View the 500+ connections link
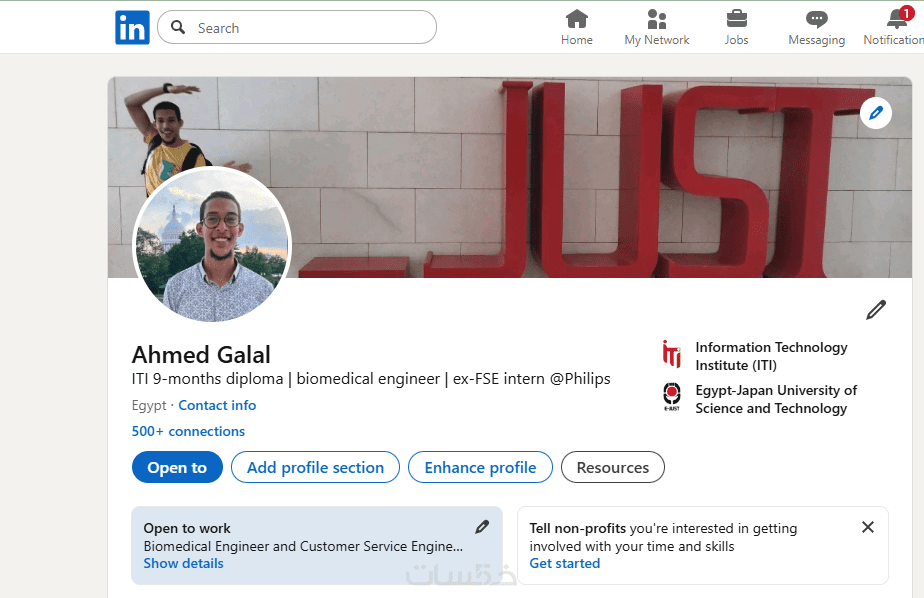The width and height of the screenshot is (924, 598). [188, 431]
